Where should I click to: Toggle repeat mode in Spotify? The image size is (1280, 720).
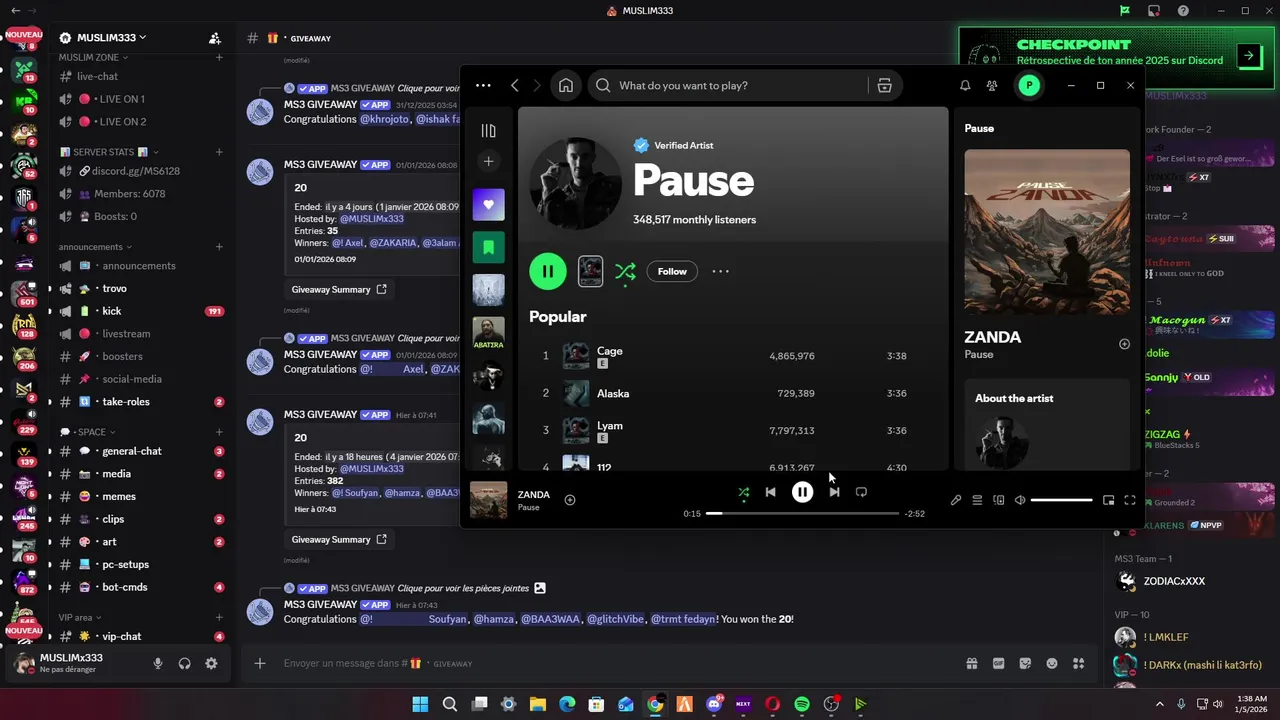(861, 492)
